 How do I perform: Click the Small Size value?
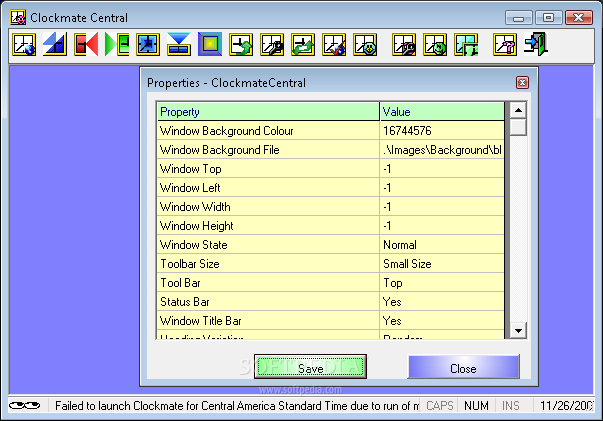[407, 264]
